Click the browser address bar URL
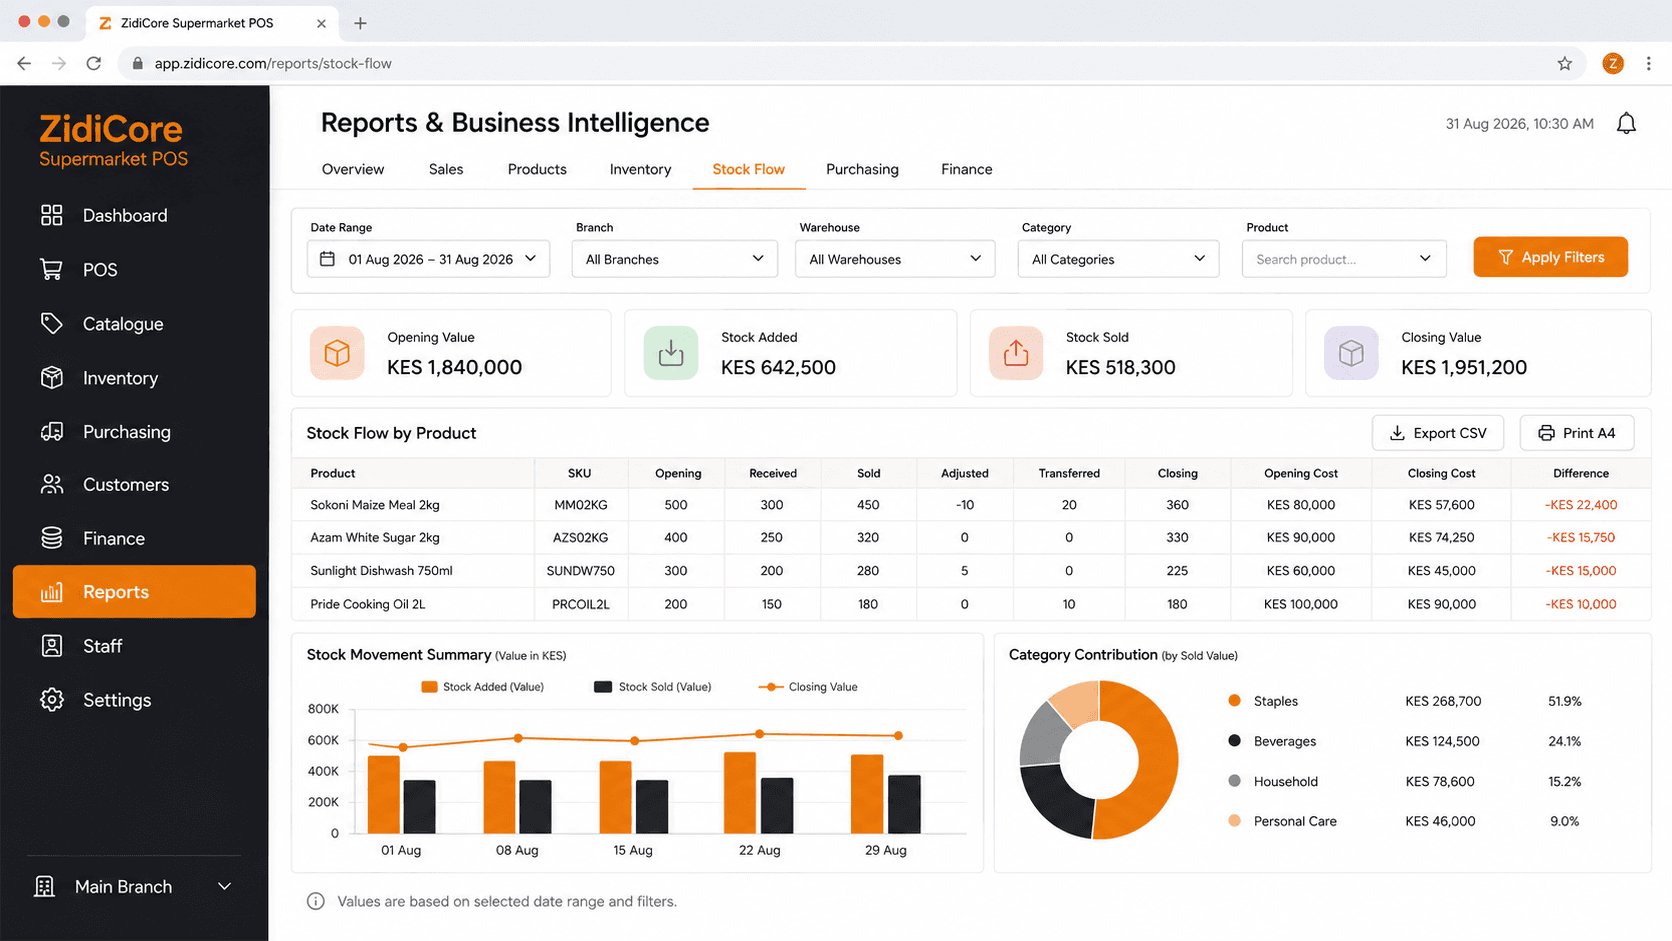The image size is (1672, 941). point(273,63)
